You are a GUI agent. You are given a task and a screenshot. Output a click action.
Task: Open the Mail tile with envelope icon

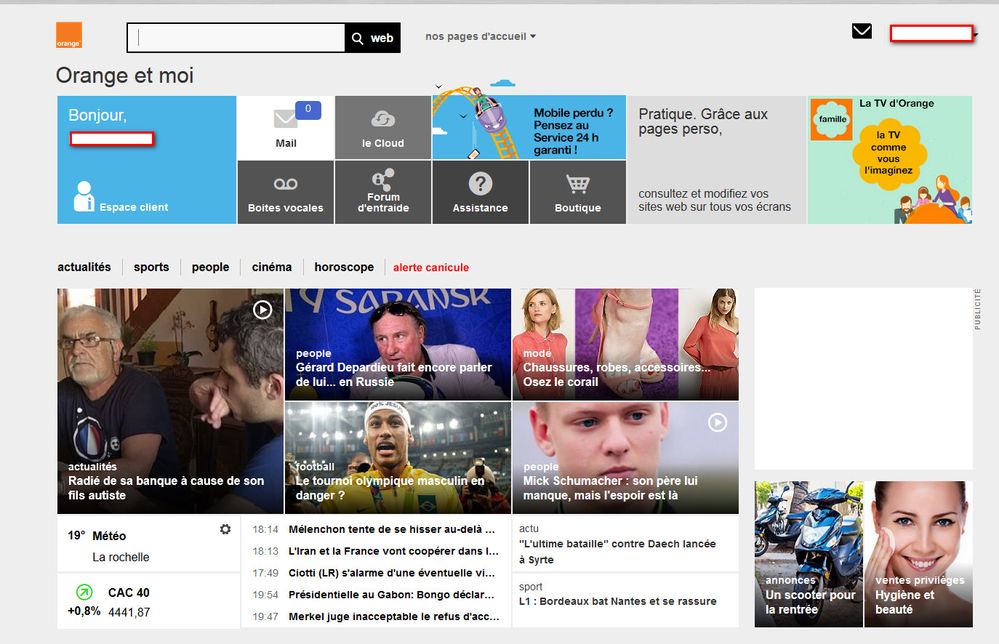pyautogui.click(x=286, y=127)
